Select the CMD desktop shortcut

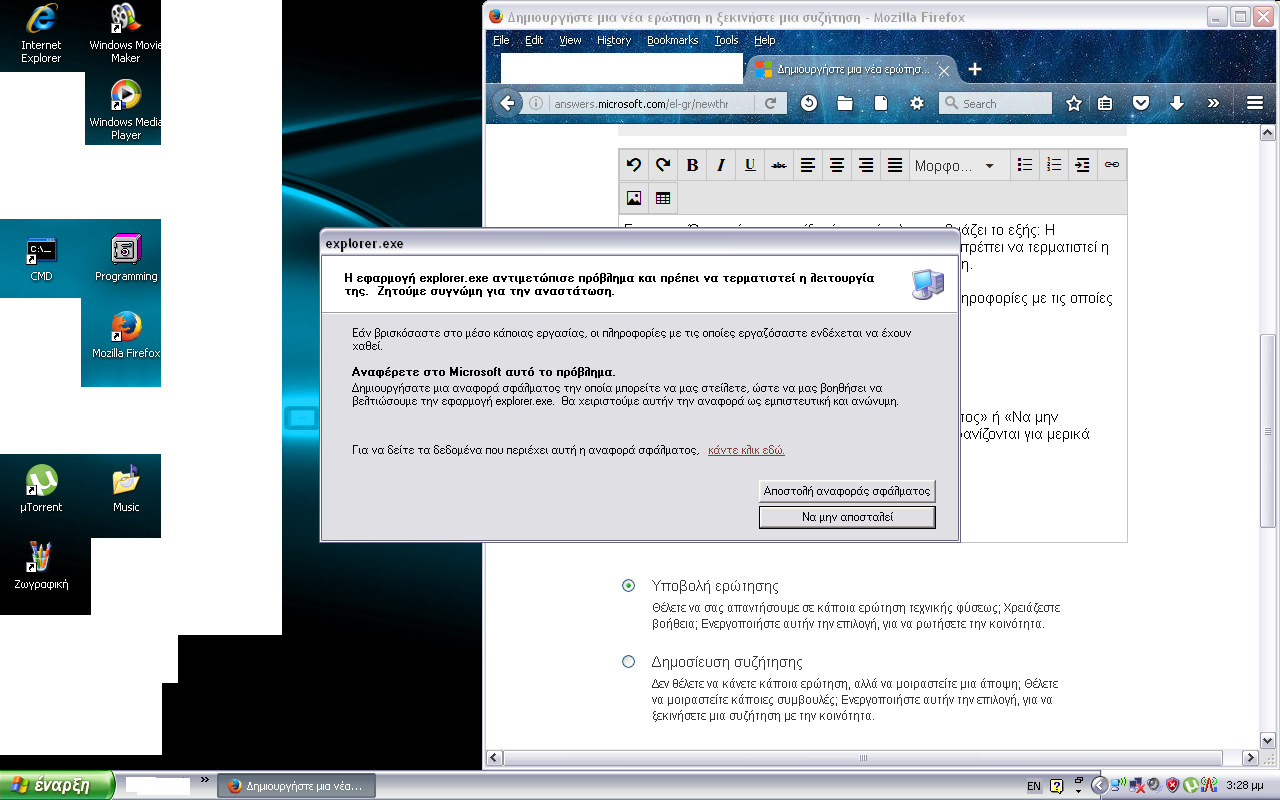click(x=41, y=259)
